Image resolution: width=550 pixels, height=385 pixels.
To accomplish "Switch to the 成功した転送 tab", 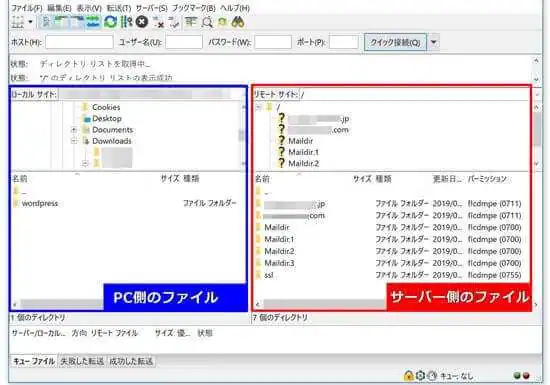I will point(131,361).
